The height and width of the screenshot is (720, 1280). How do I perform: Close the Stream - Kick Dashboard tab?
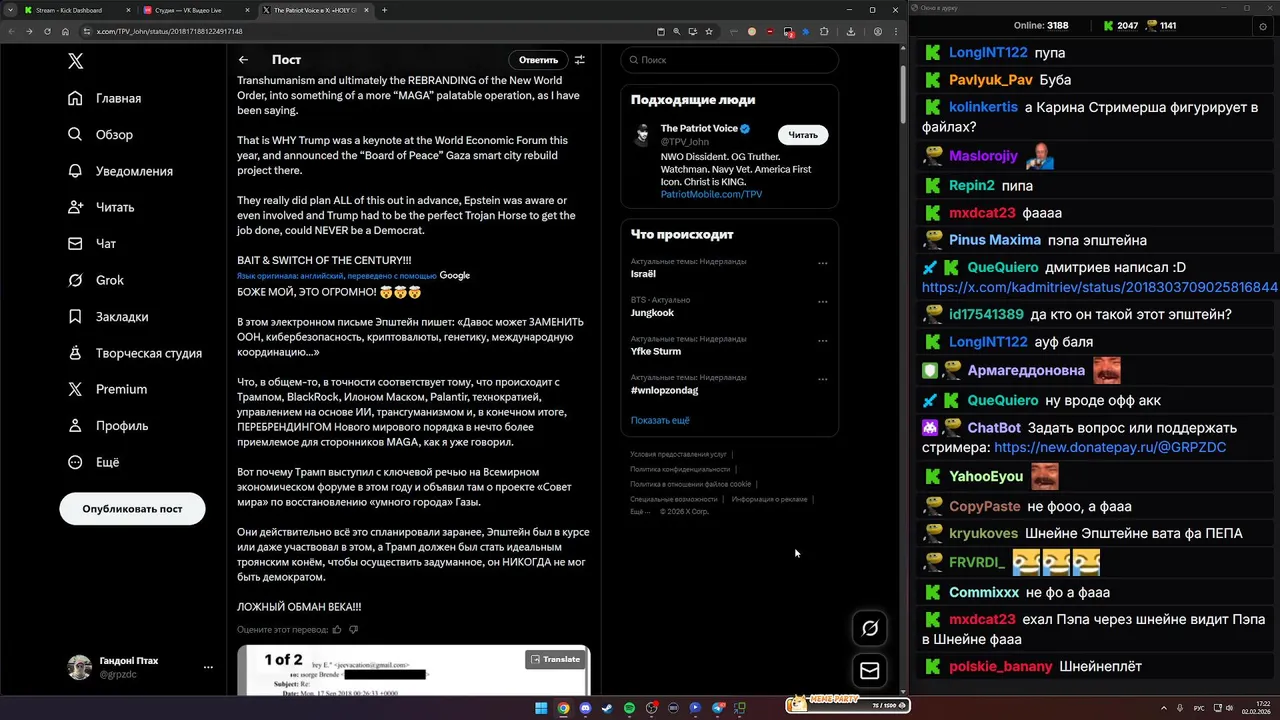pos(129,10)
